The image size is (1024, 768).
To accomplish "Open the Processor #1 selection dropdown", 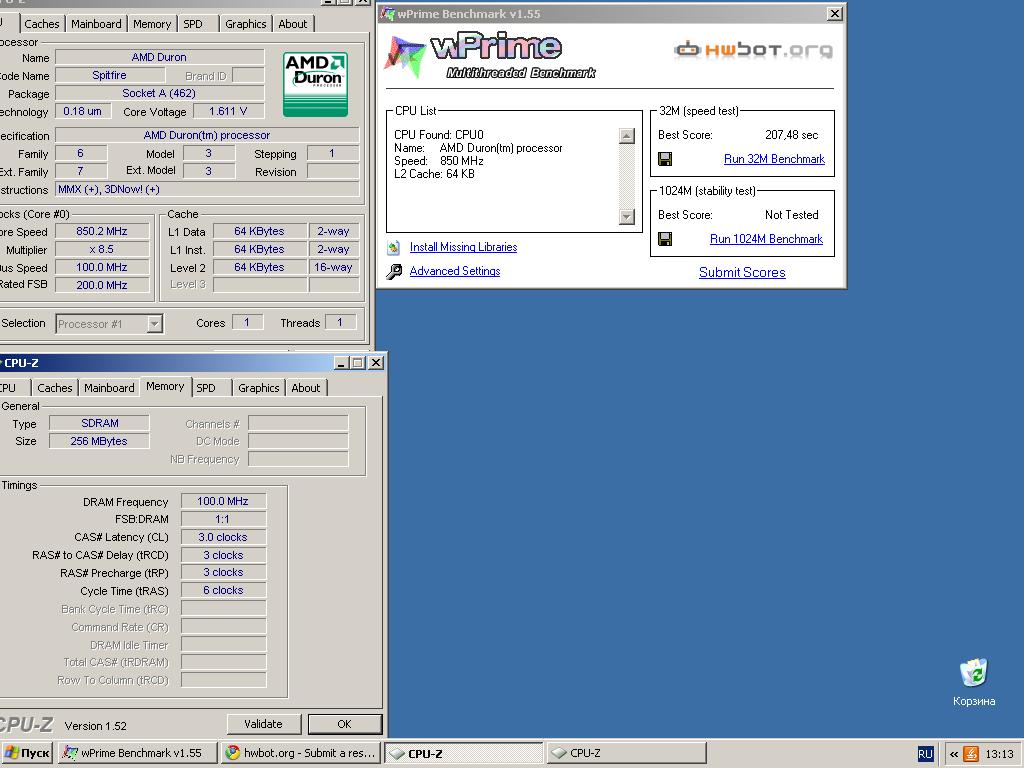I will click(154, 324).
